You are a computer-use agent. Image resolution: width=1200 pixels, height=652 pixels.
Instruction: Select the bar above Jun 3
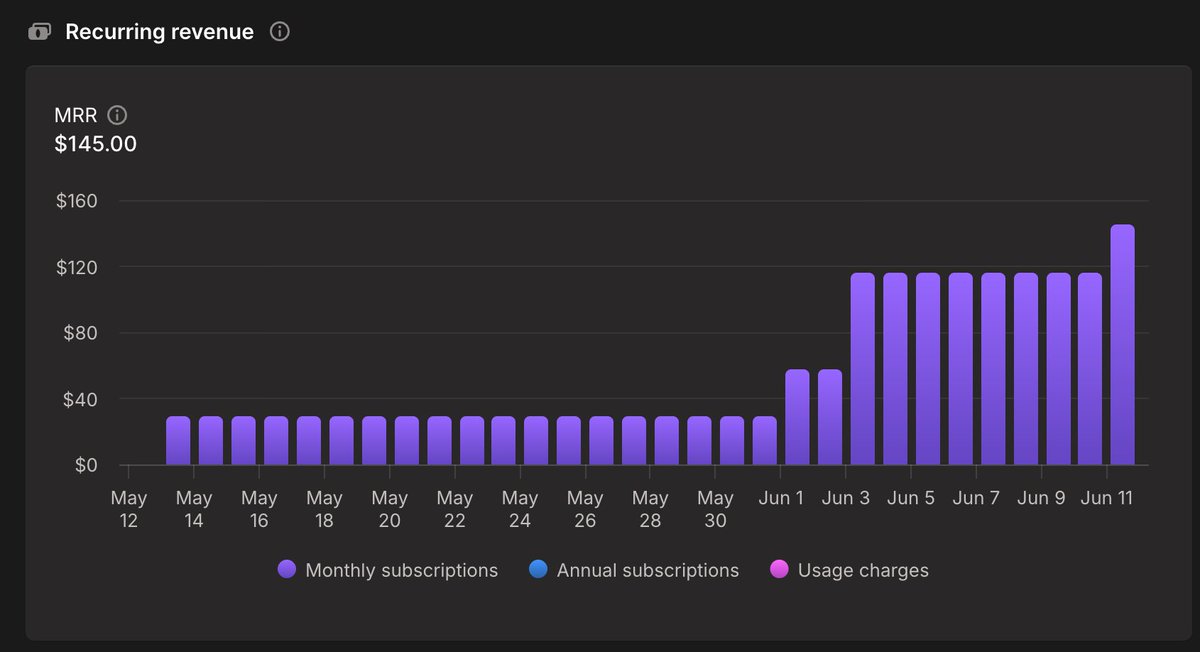pos(862,369)
